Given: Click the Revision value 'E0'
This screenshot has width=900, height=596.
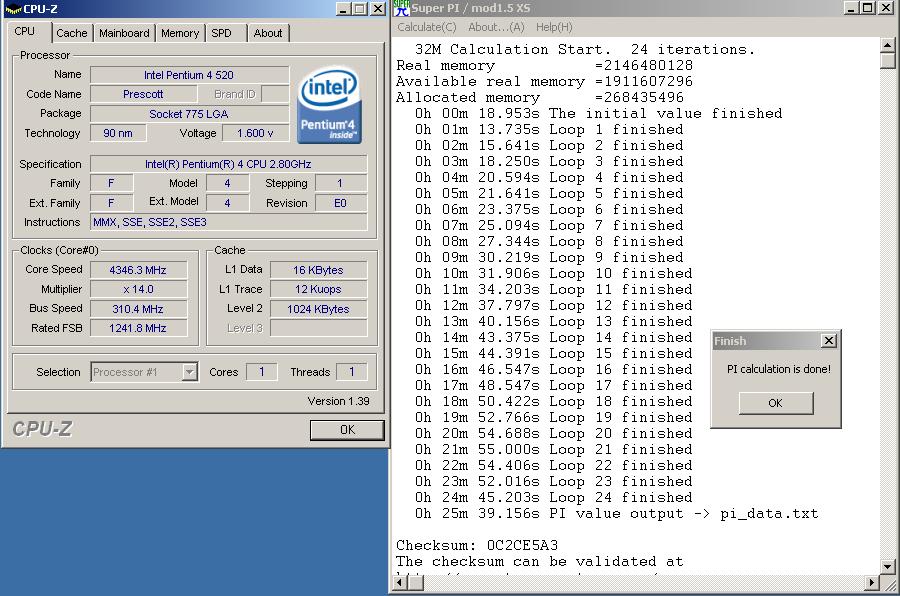Looking at the screenshot, I should pos(340,203).
